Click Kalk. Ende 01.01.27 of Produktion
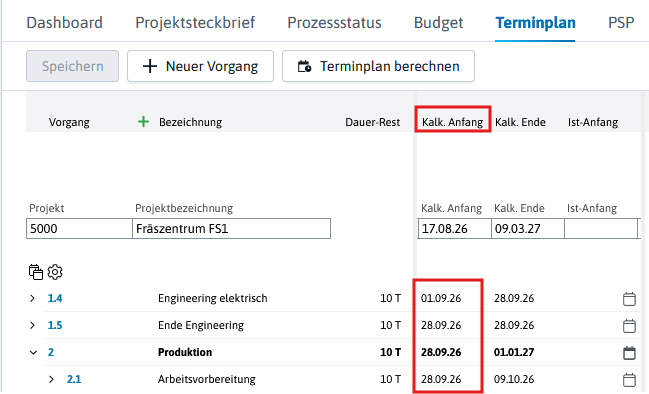This screenshot has width=649, height=394. (x=514, y=352)
